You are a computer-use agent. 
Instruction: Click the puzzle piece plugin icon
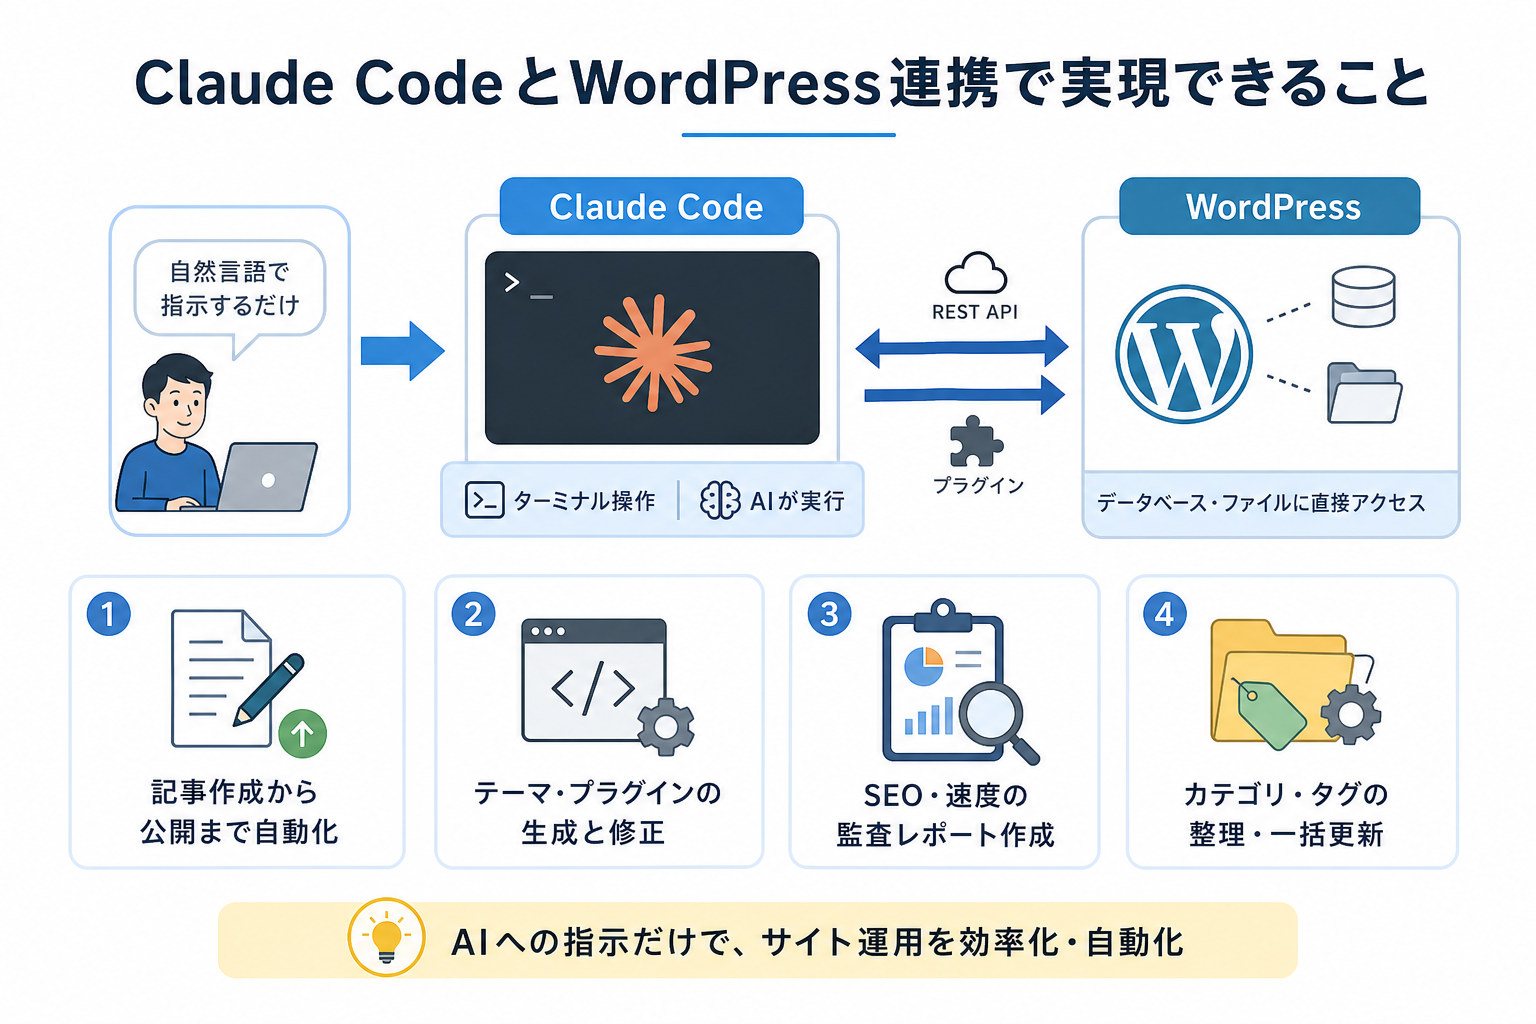click(976, 442)
